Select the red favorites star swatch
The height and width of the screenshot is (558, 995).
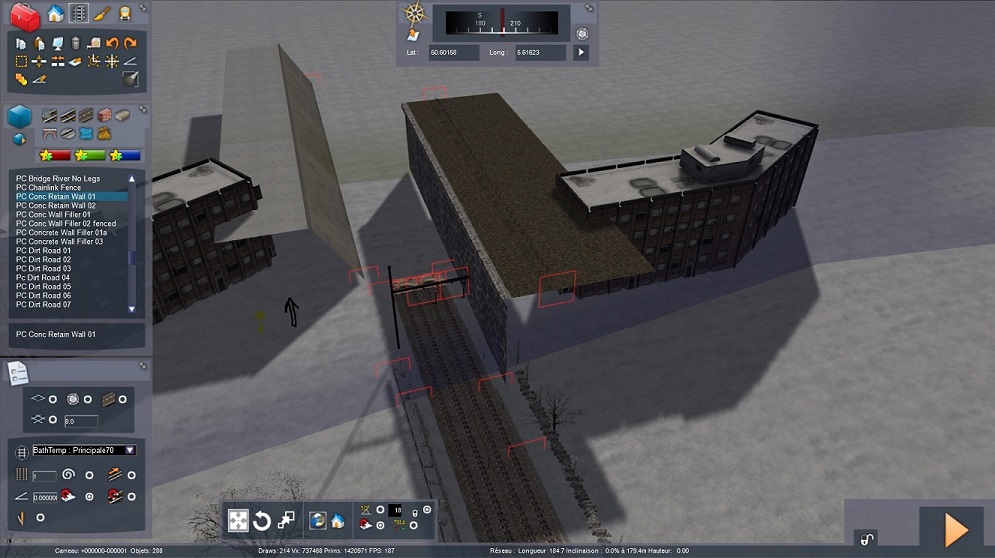click(55, 155)
